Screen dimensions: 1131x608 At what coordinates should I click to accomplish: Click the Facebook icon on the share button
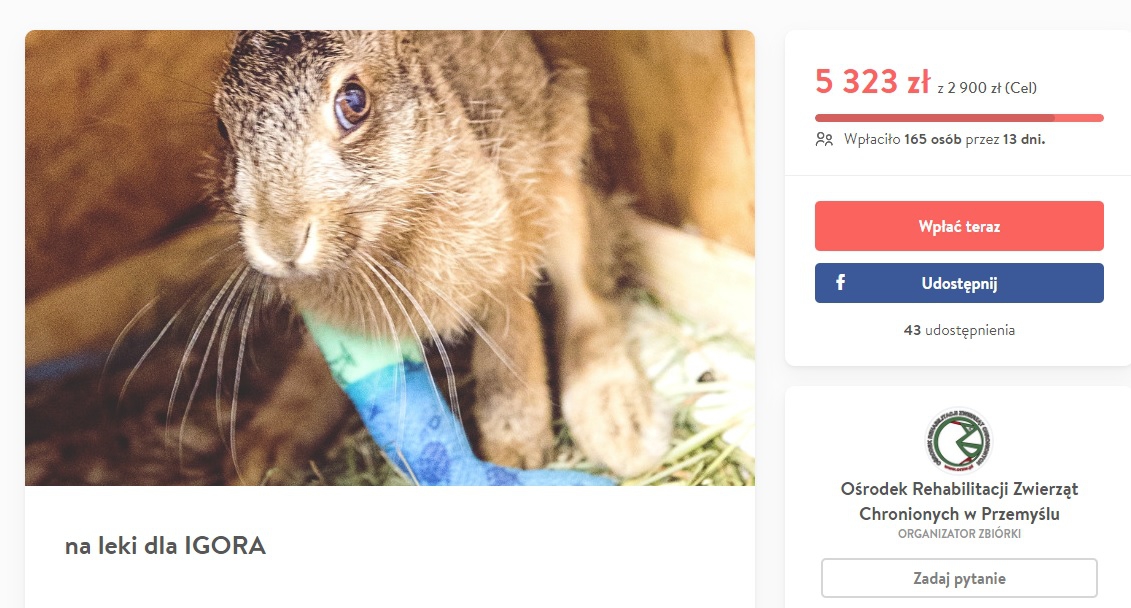pyautogui.click(x=840, y=283)
